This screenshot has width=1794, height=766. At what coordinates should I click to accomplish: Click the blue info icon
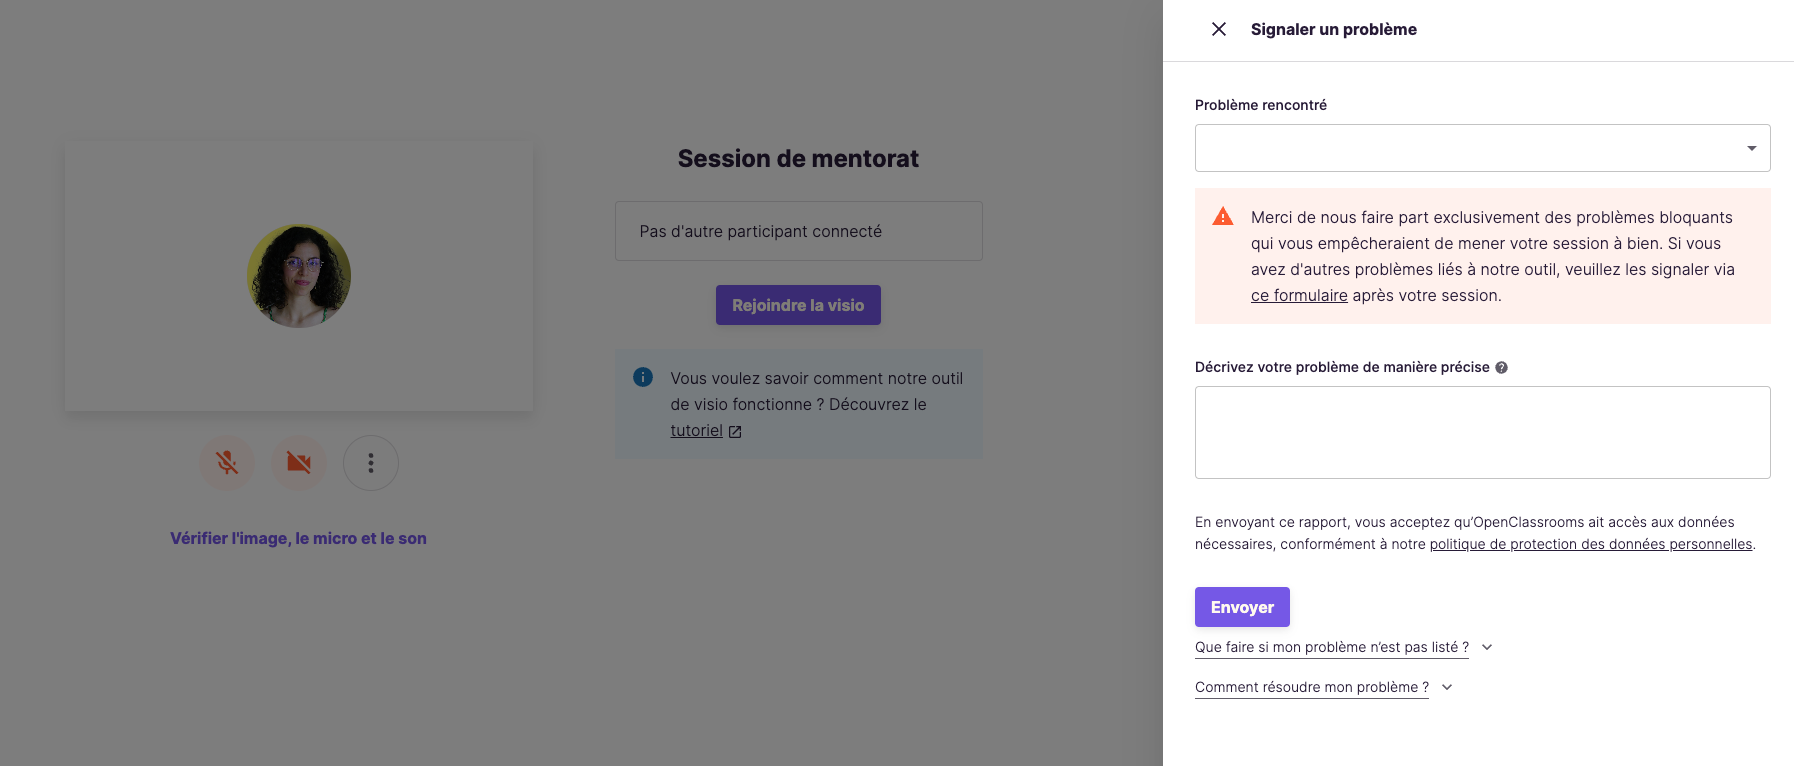643,377
